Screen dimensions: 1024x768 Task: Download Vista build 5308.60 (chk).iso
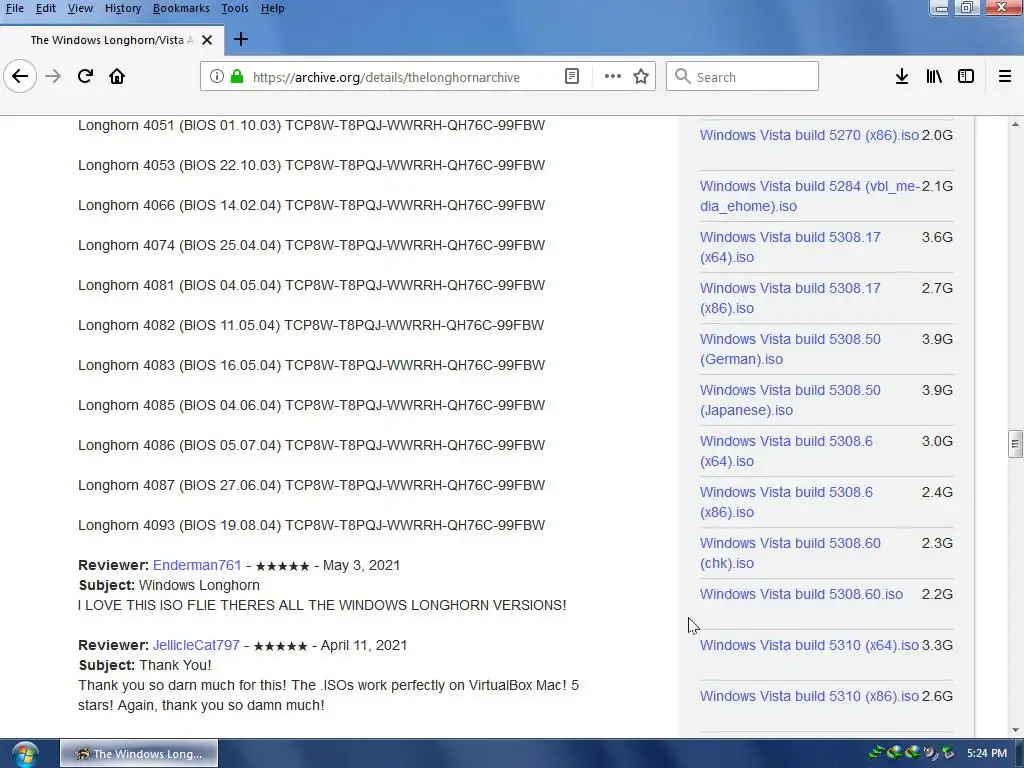click(x=790, y=552)
